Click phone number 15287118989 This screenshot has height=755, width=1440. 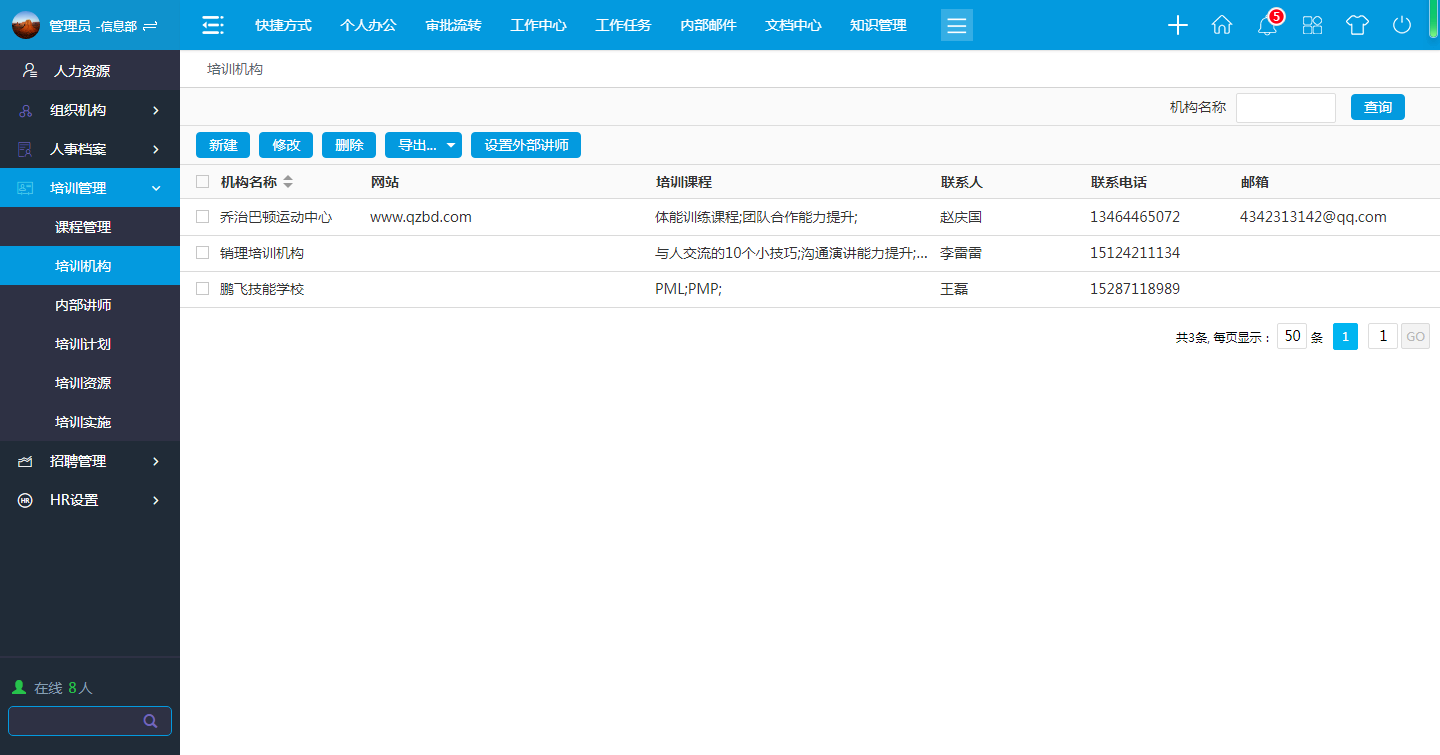coord(1135,289)
